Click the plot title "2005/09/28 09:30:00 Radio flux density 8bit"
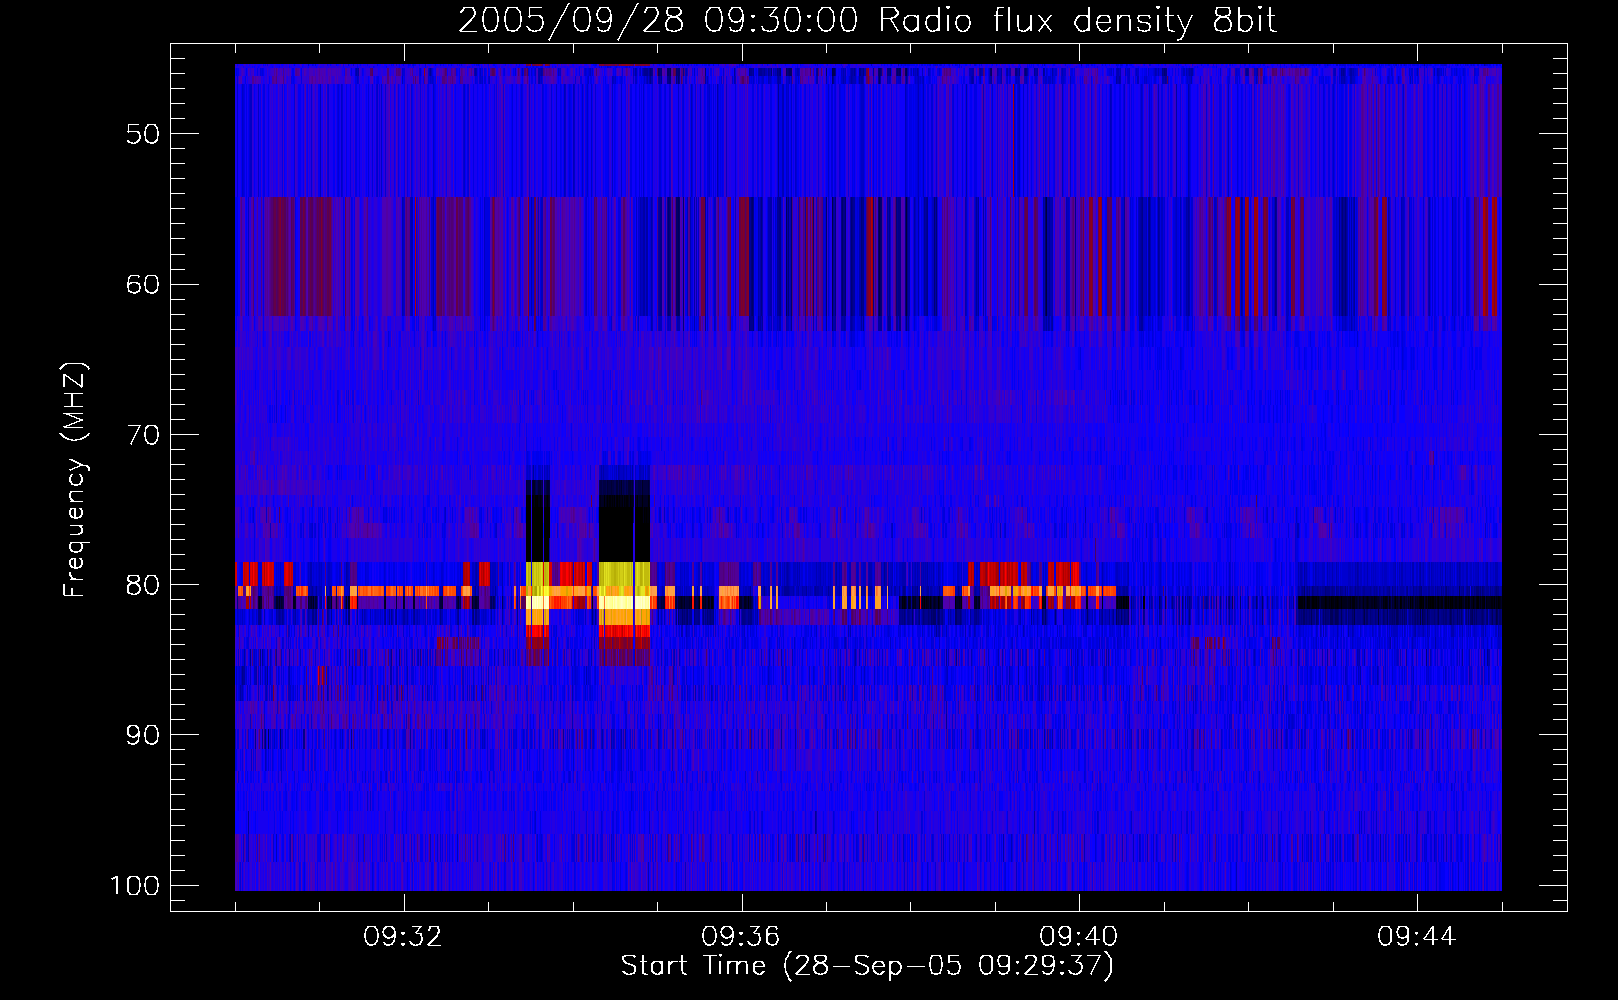The image size is (1618, 1000). coord(867,21)
